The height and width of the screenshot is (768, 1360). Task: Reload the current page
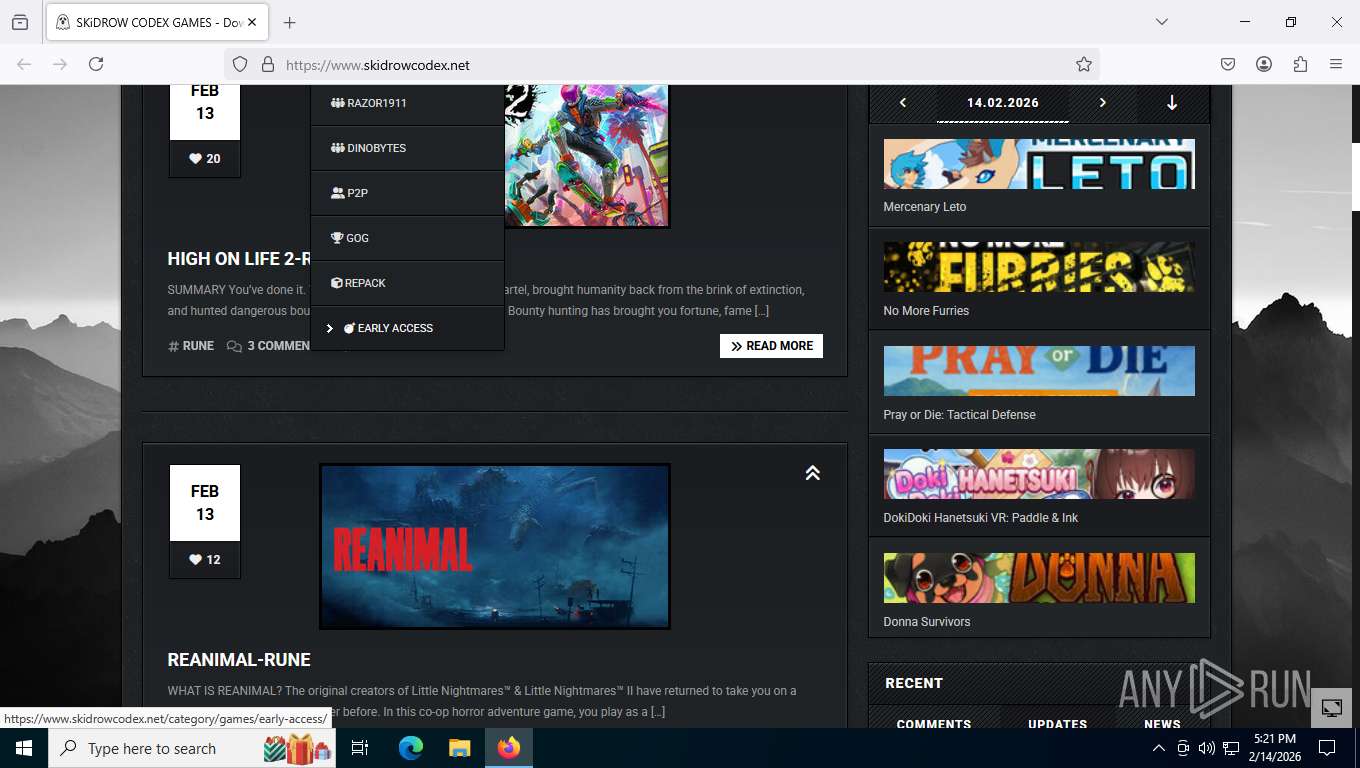click(x=96, y=64)
